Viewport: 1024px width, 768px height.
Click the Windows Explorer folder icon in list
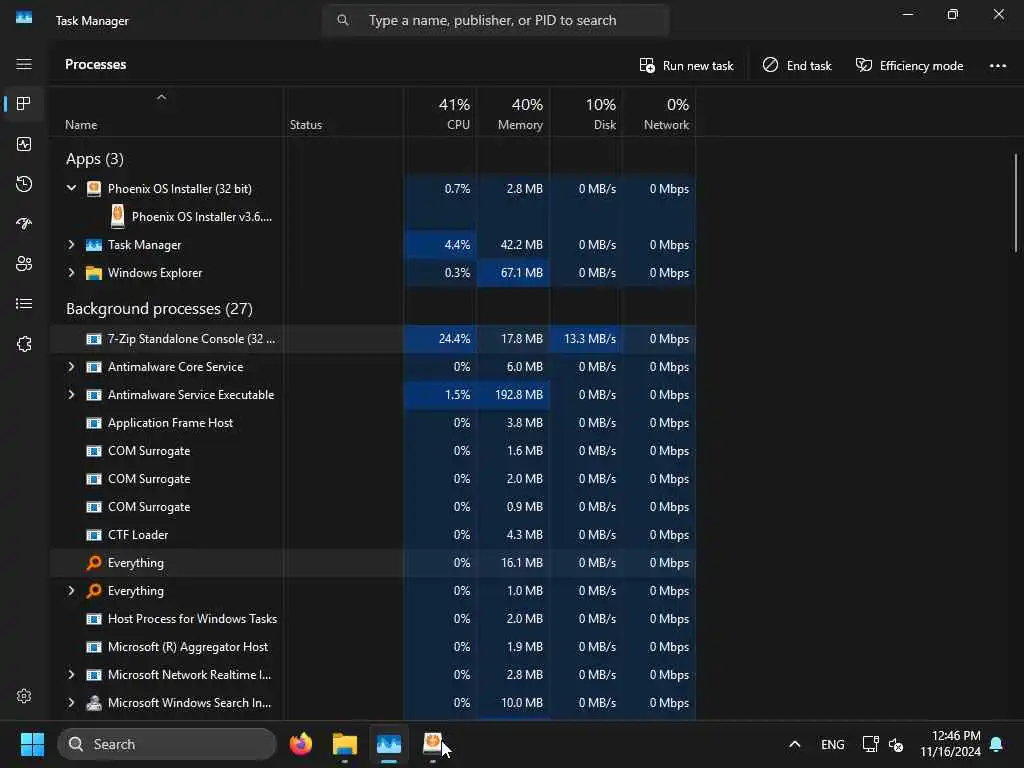(94, 273)
